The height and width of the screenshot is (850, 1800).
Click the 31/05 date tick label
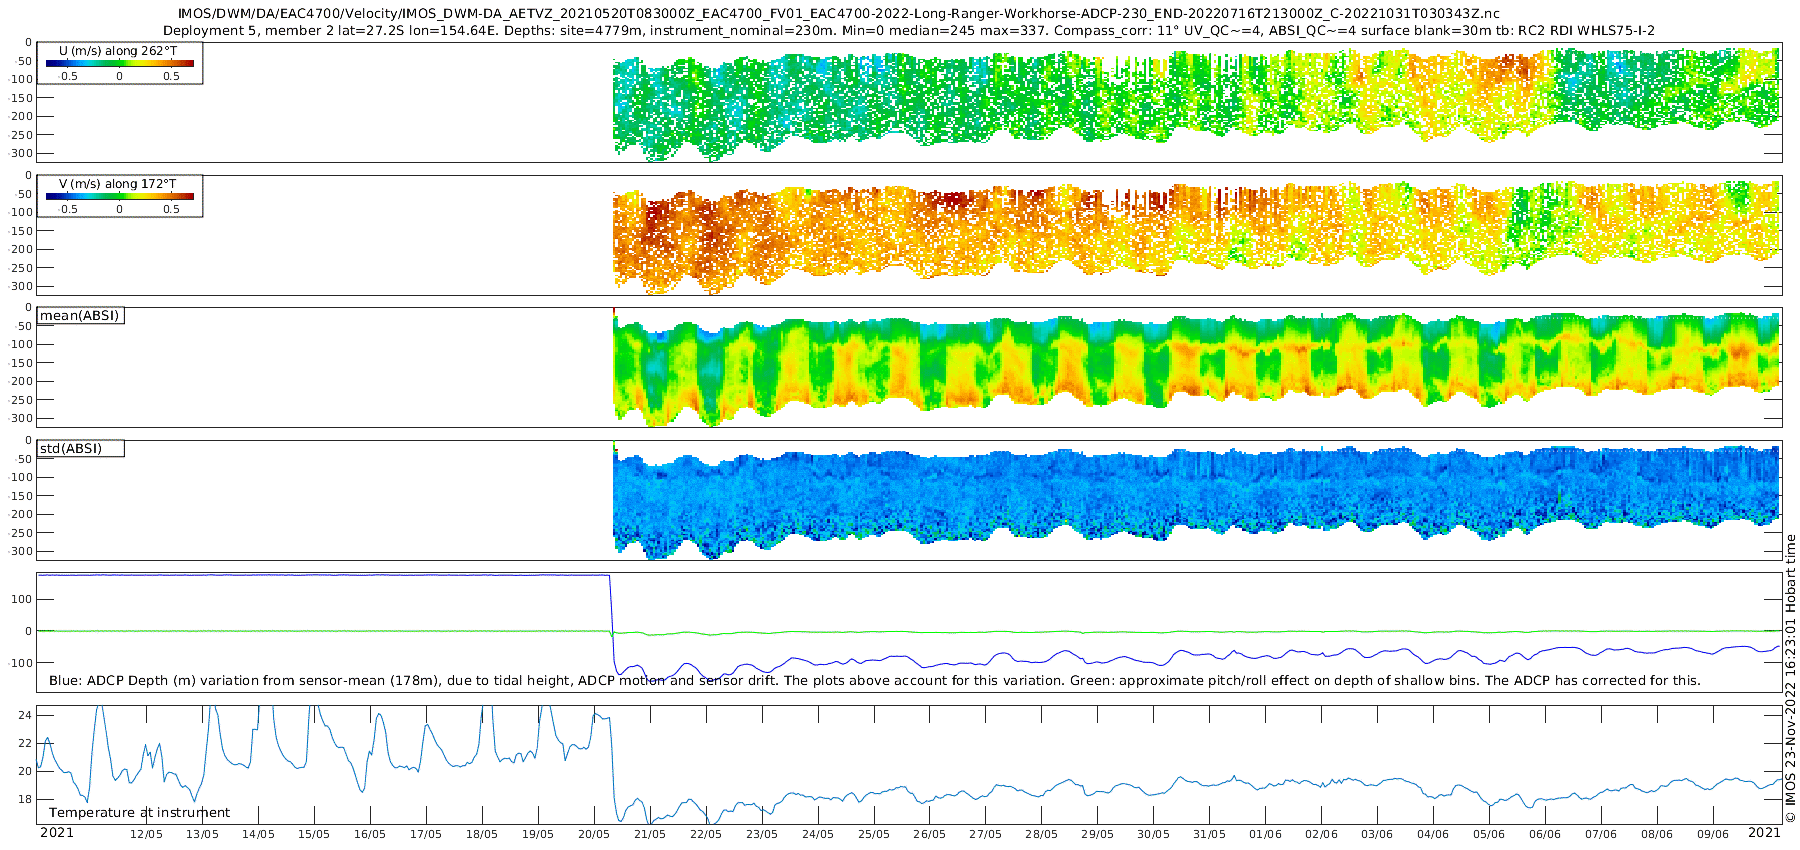(x=1210, y=834)
